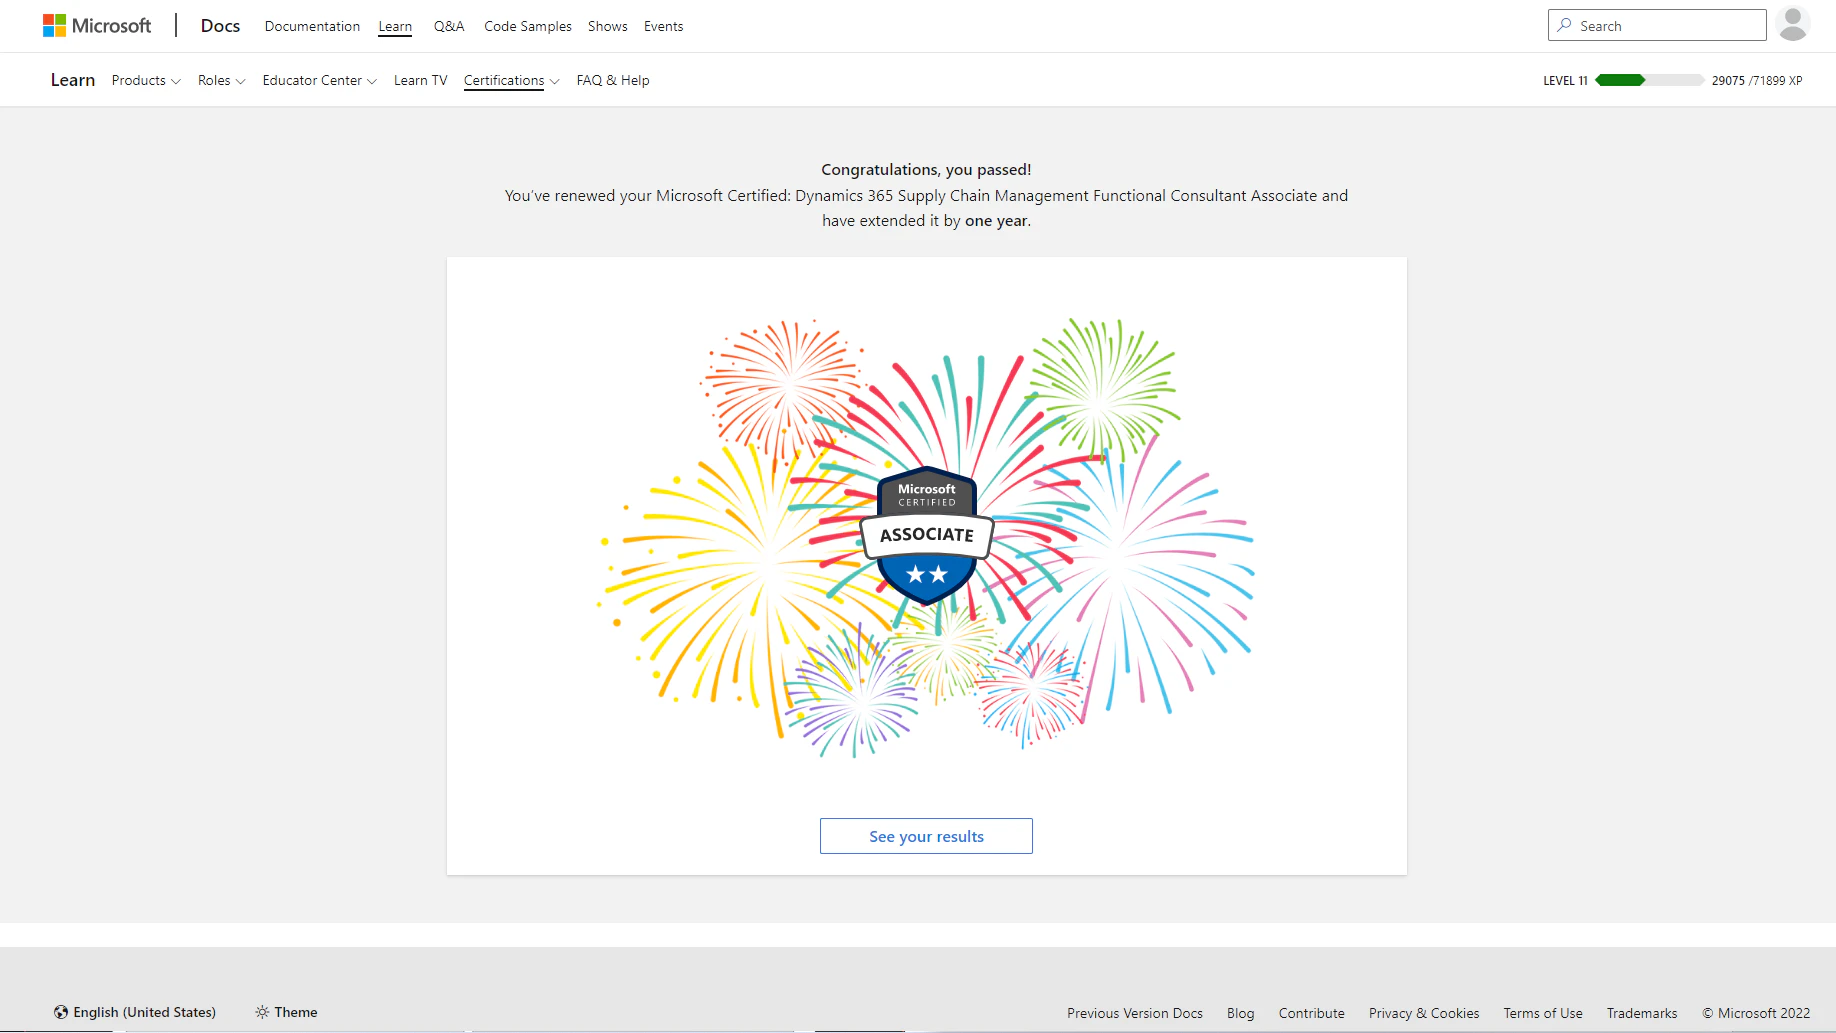Open the Trademarks footer link

point(1642,1013)
